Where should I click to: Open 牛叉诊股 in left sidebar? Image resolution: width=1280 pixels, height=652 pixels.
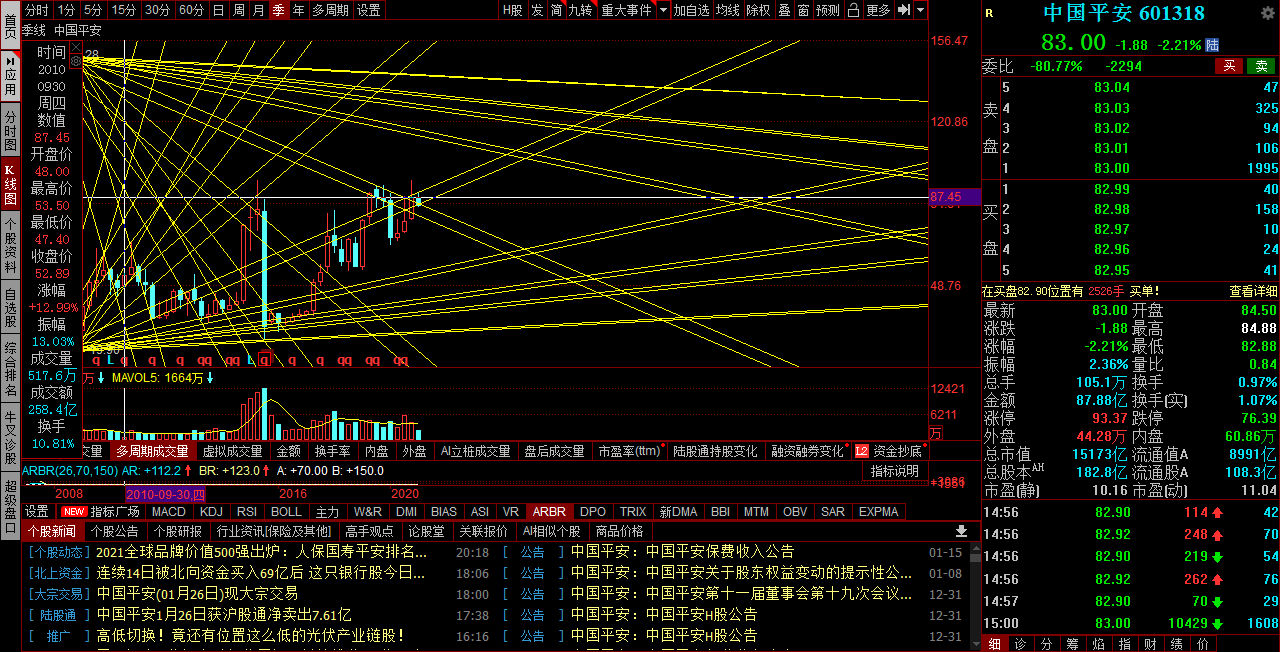coord(10,435)
